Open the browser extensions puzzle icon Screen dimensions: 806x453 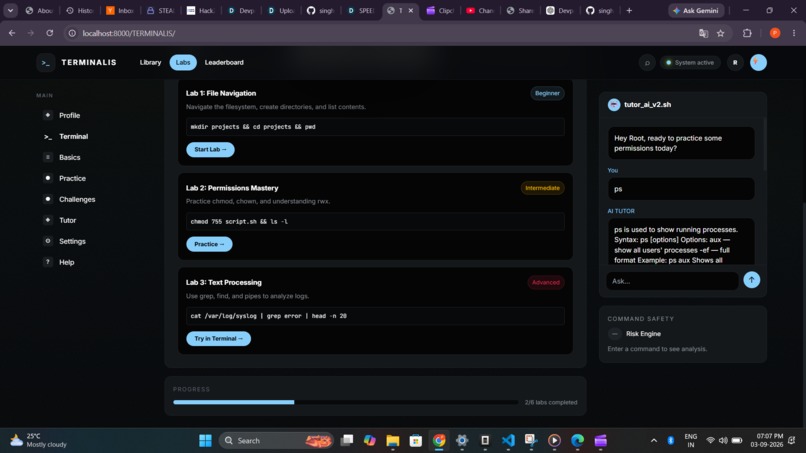click(x=747, y=33)
